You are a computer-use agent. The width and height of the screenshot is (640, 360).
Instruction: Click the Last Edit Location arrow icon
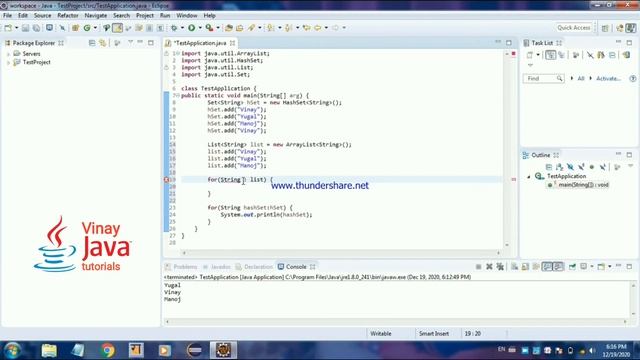click(x=307, y=28)
